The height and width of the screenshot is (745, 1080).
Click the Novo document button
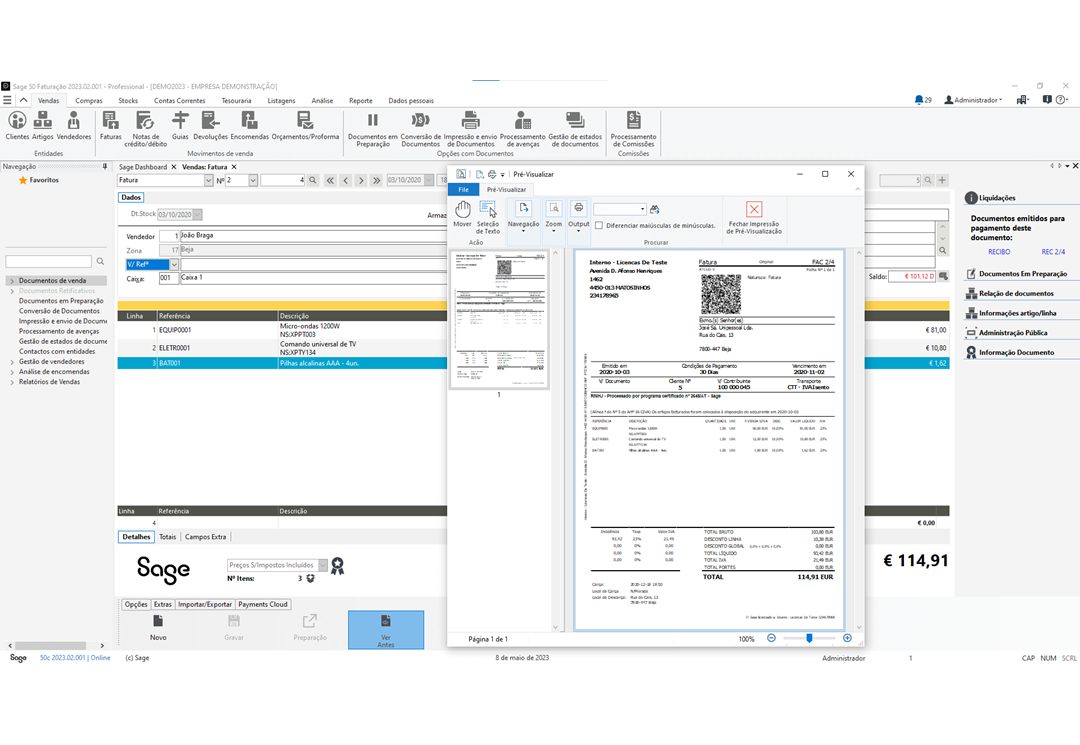tap(158, 629)
